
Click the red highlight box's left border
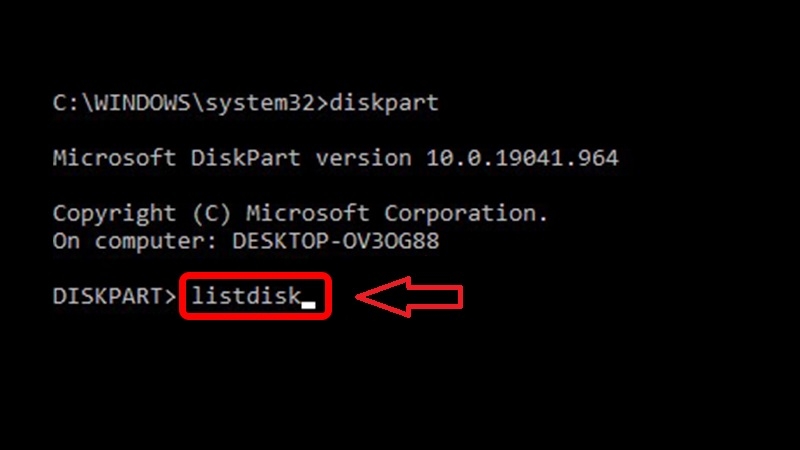[x=182, y=297]
